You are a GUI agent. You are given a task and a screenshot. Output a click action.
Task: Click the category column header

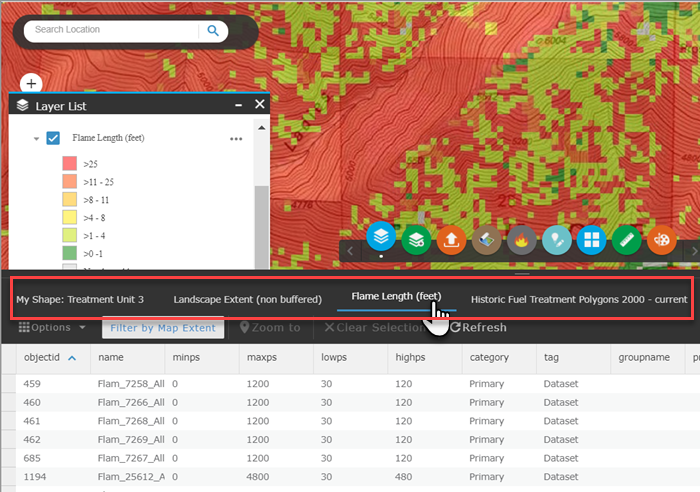point(499,358)
